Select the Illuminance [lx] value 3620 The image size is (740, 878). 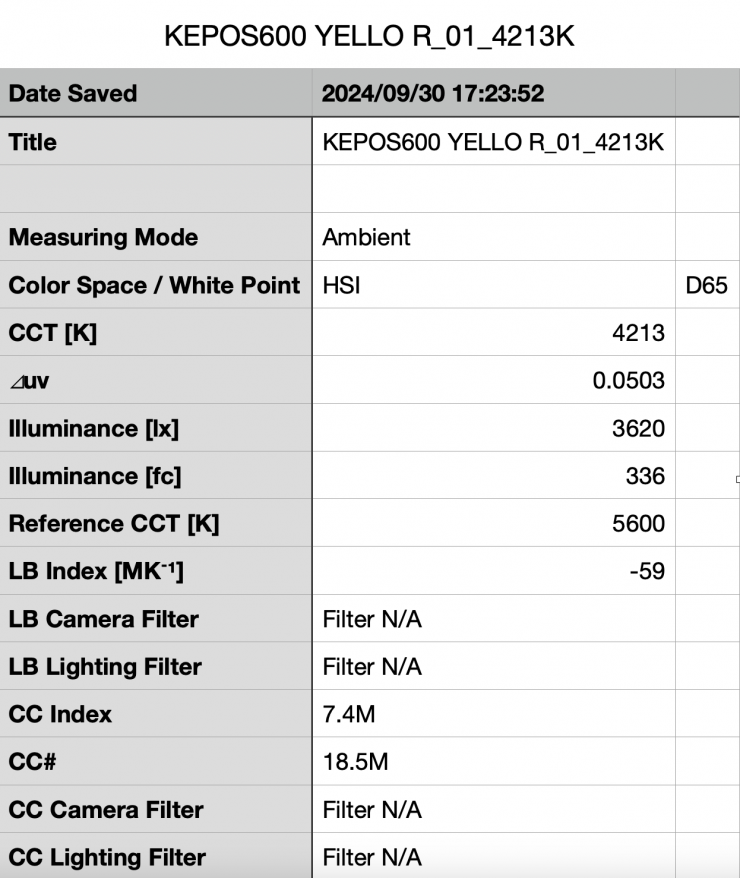click(x=638, y=429)
